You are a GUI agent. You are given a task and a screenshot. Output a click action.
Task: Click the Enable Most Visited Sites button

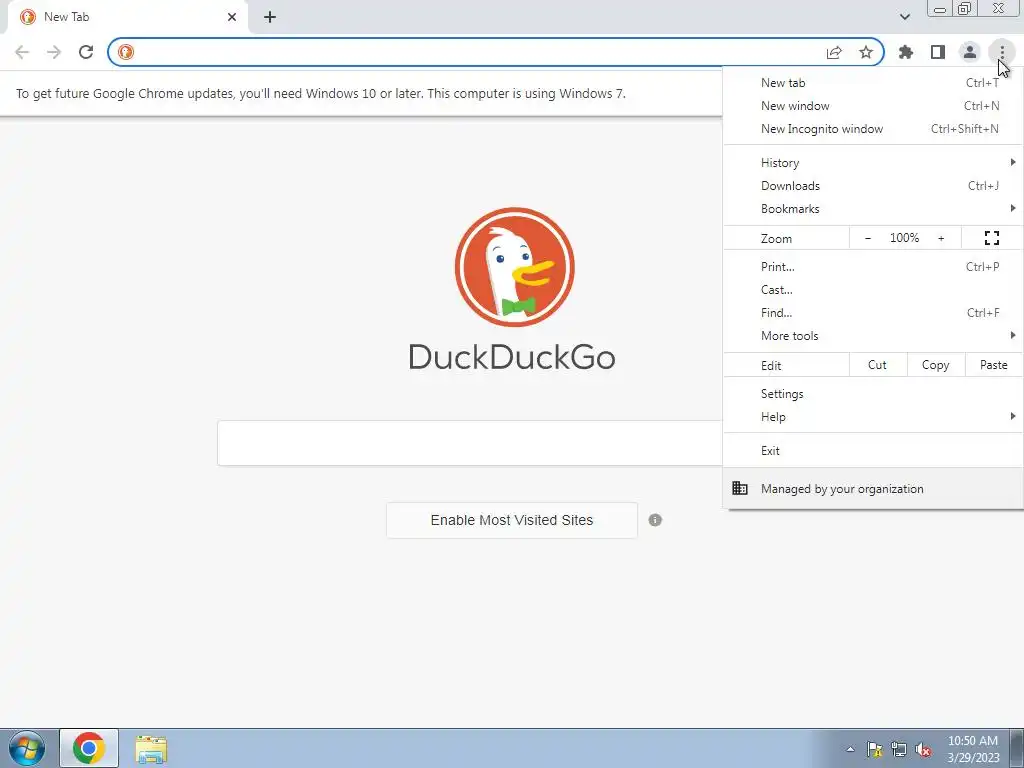coord(512,520)
